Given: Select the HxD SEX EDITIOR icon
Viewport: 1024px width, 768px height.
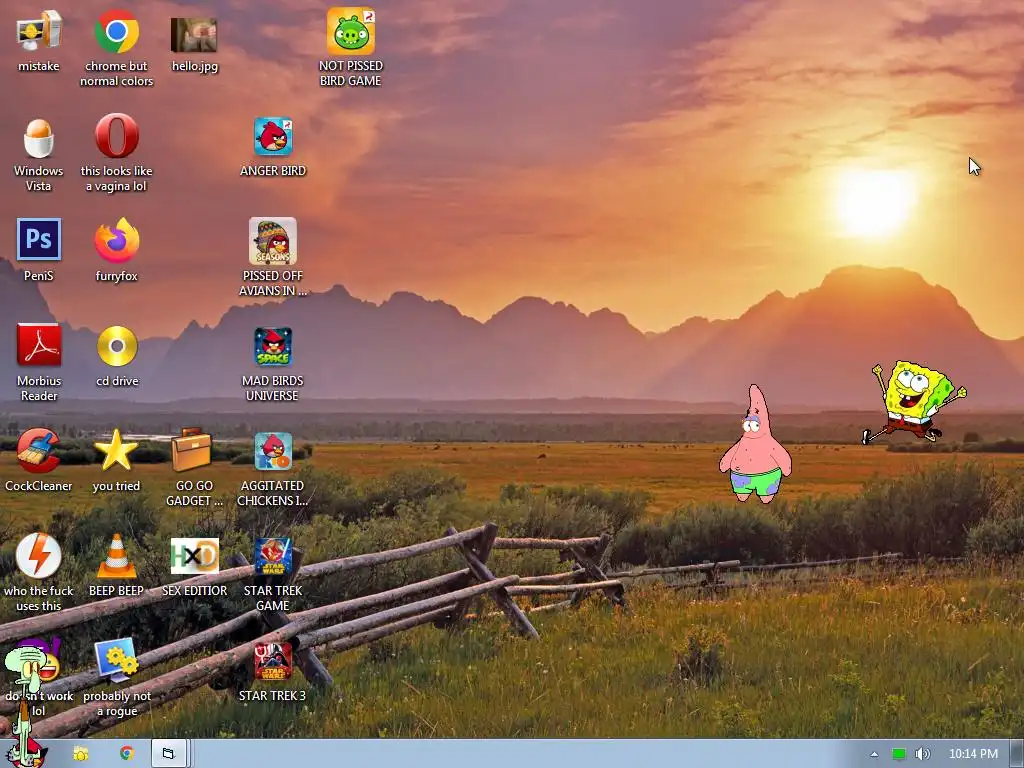Looking at the screenshot, I should pos(195,556).
